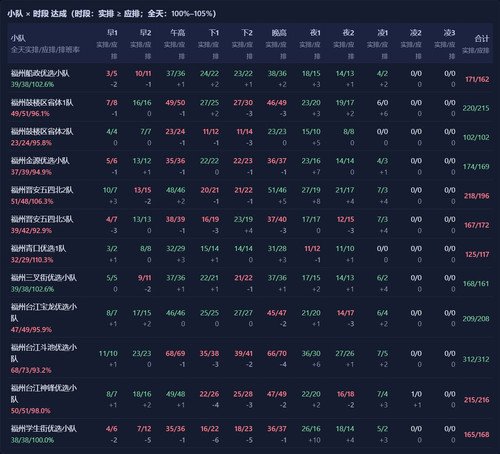This screenshot has height=454, width=500.
Task: Click the total 312/312
Action: [476, 359]
